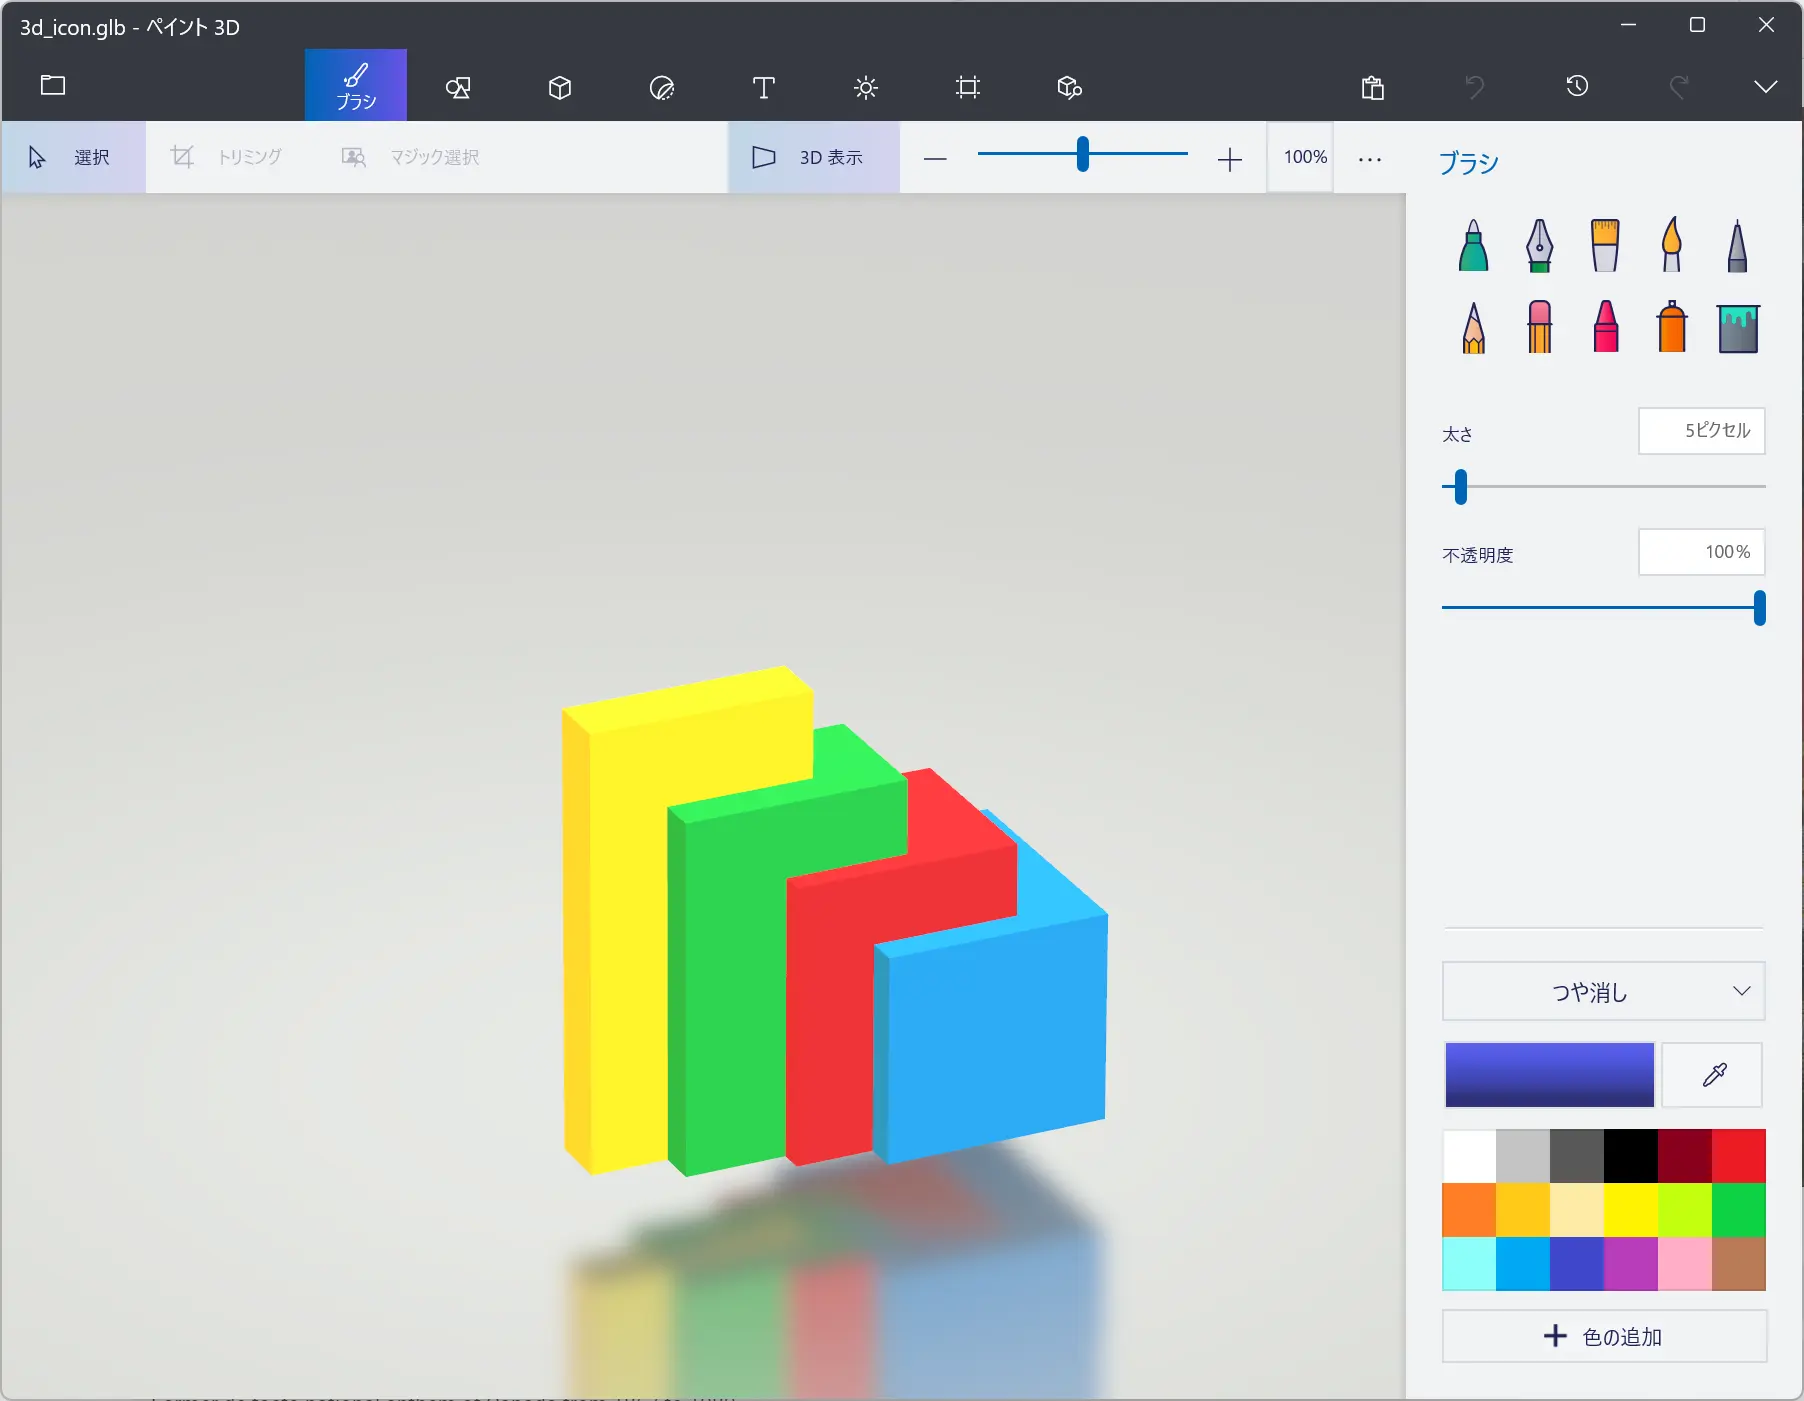This screenshot has width=1804, height=1401.
Task: Click the 100% opacity field
Action: coord(1702,552)
